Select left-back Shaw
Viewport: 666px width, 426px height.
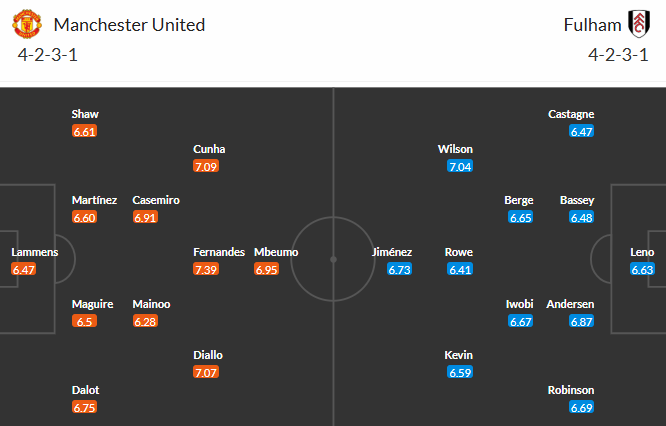point(85,114)
